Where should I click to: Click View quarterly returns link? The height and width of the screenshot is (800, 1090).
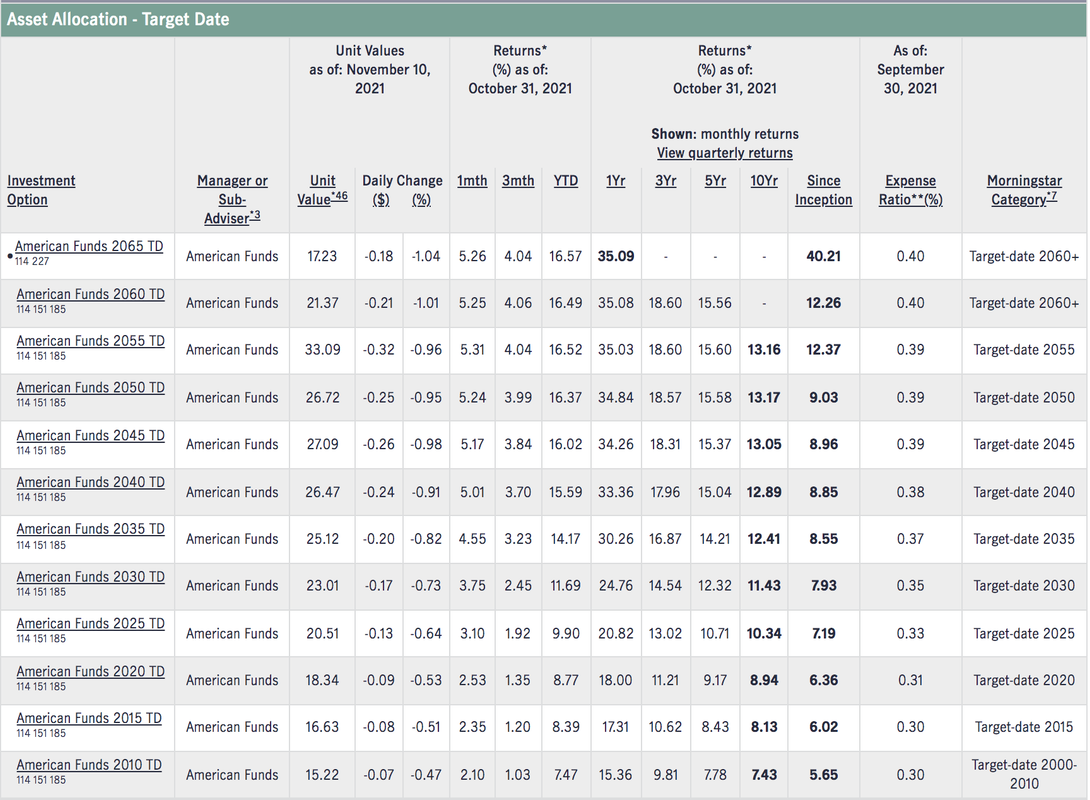(724, 153)
